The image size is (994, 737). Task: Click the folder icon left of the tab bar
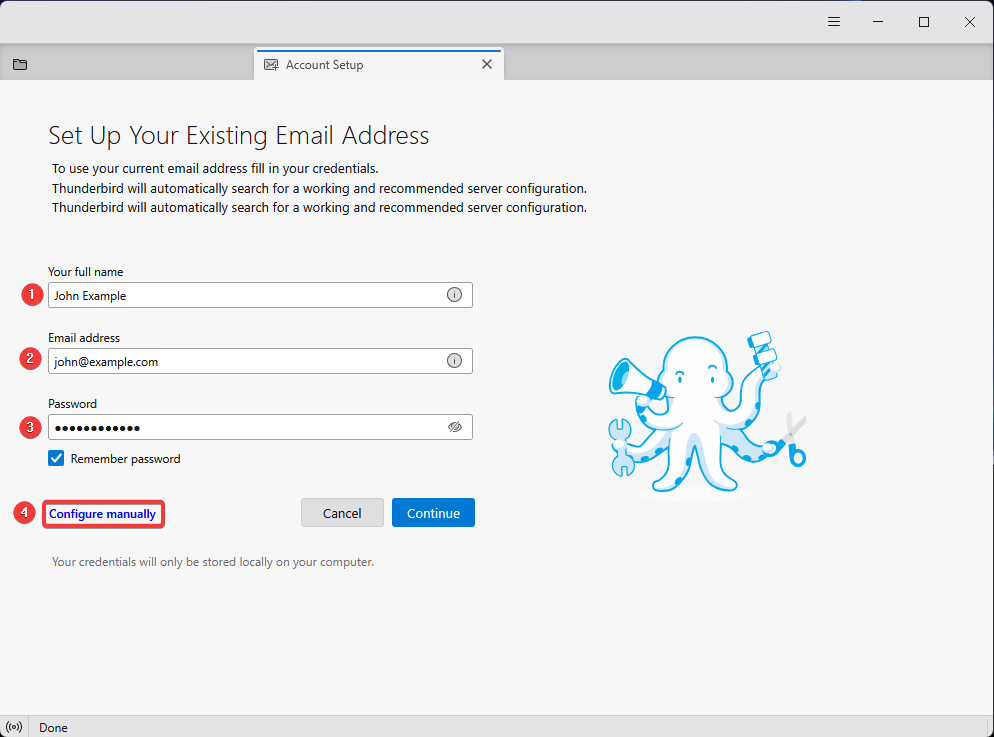pos(20,65)
